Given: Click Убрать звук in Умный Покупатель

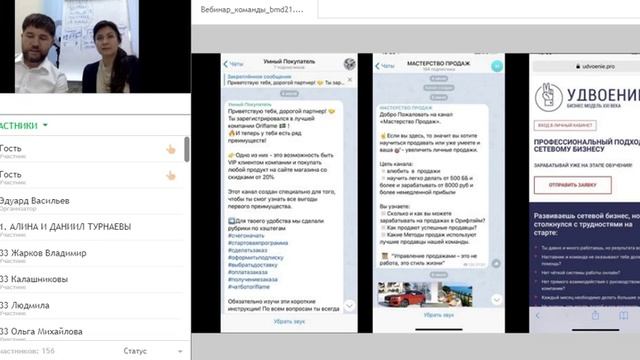Looking at the screenshot, I should (x=289, y=322).
